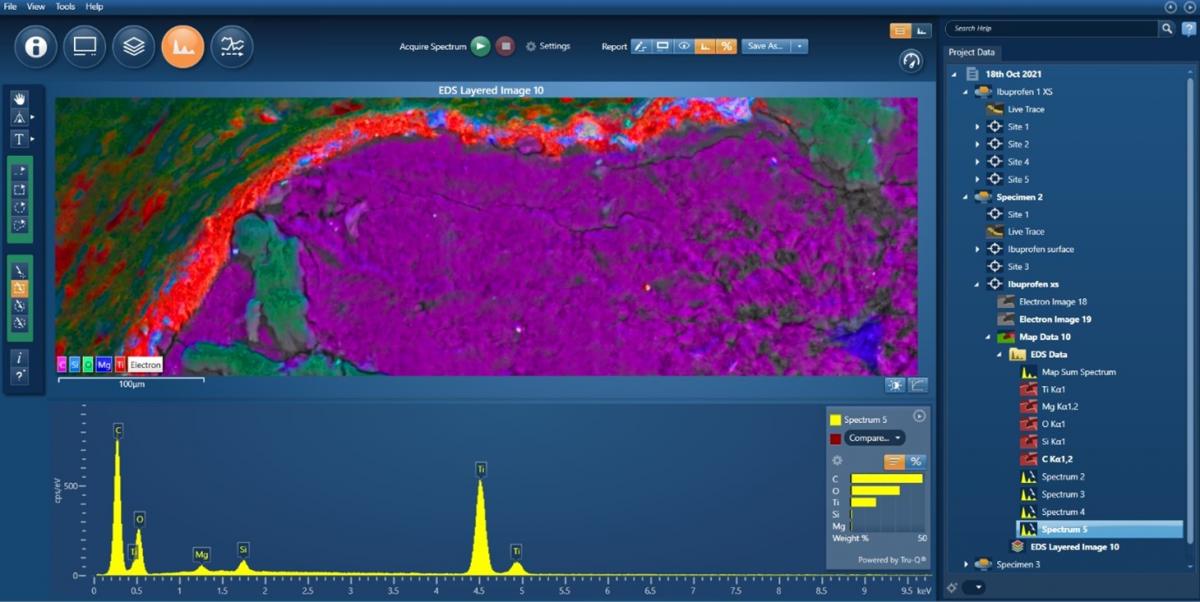
Task: Open the Compare spectrum dropdown
Action: [875, 438]
